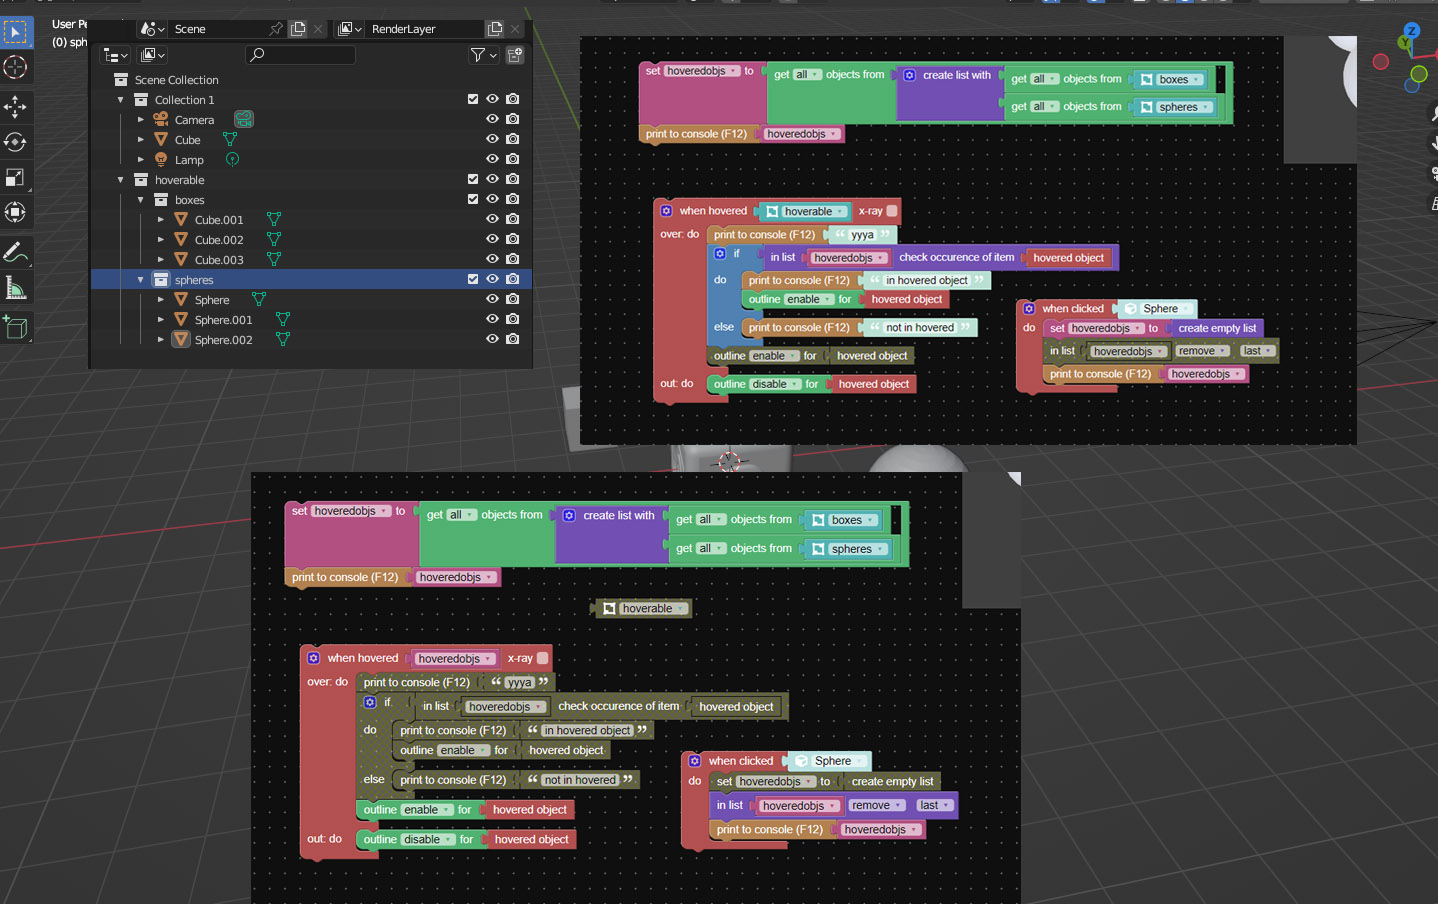Uncheck the boxes collection checkbox

473,199
